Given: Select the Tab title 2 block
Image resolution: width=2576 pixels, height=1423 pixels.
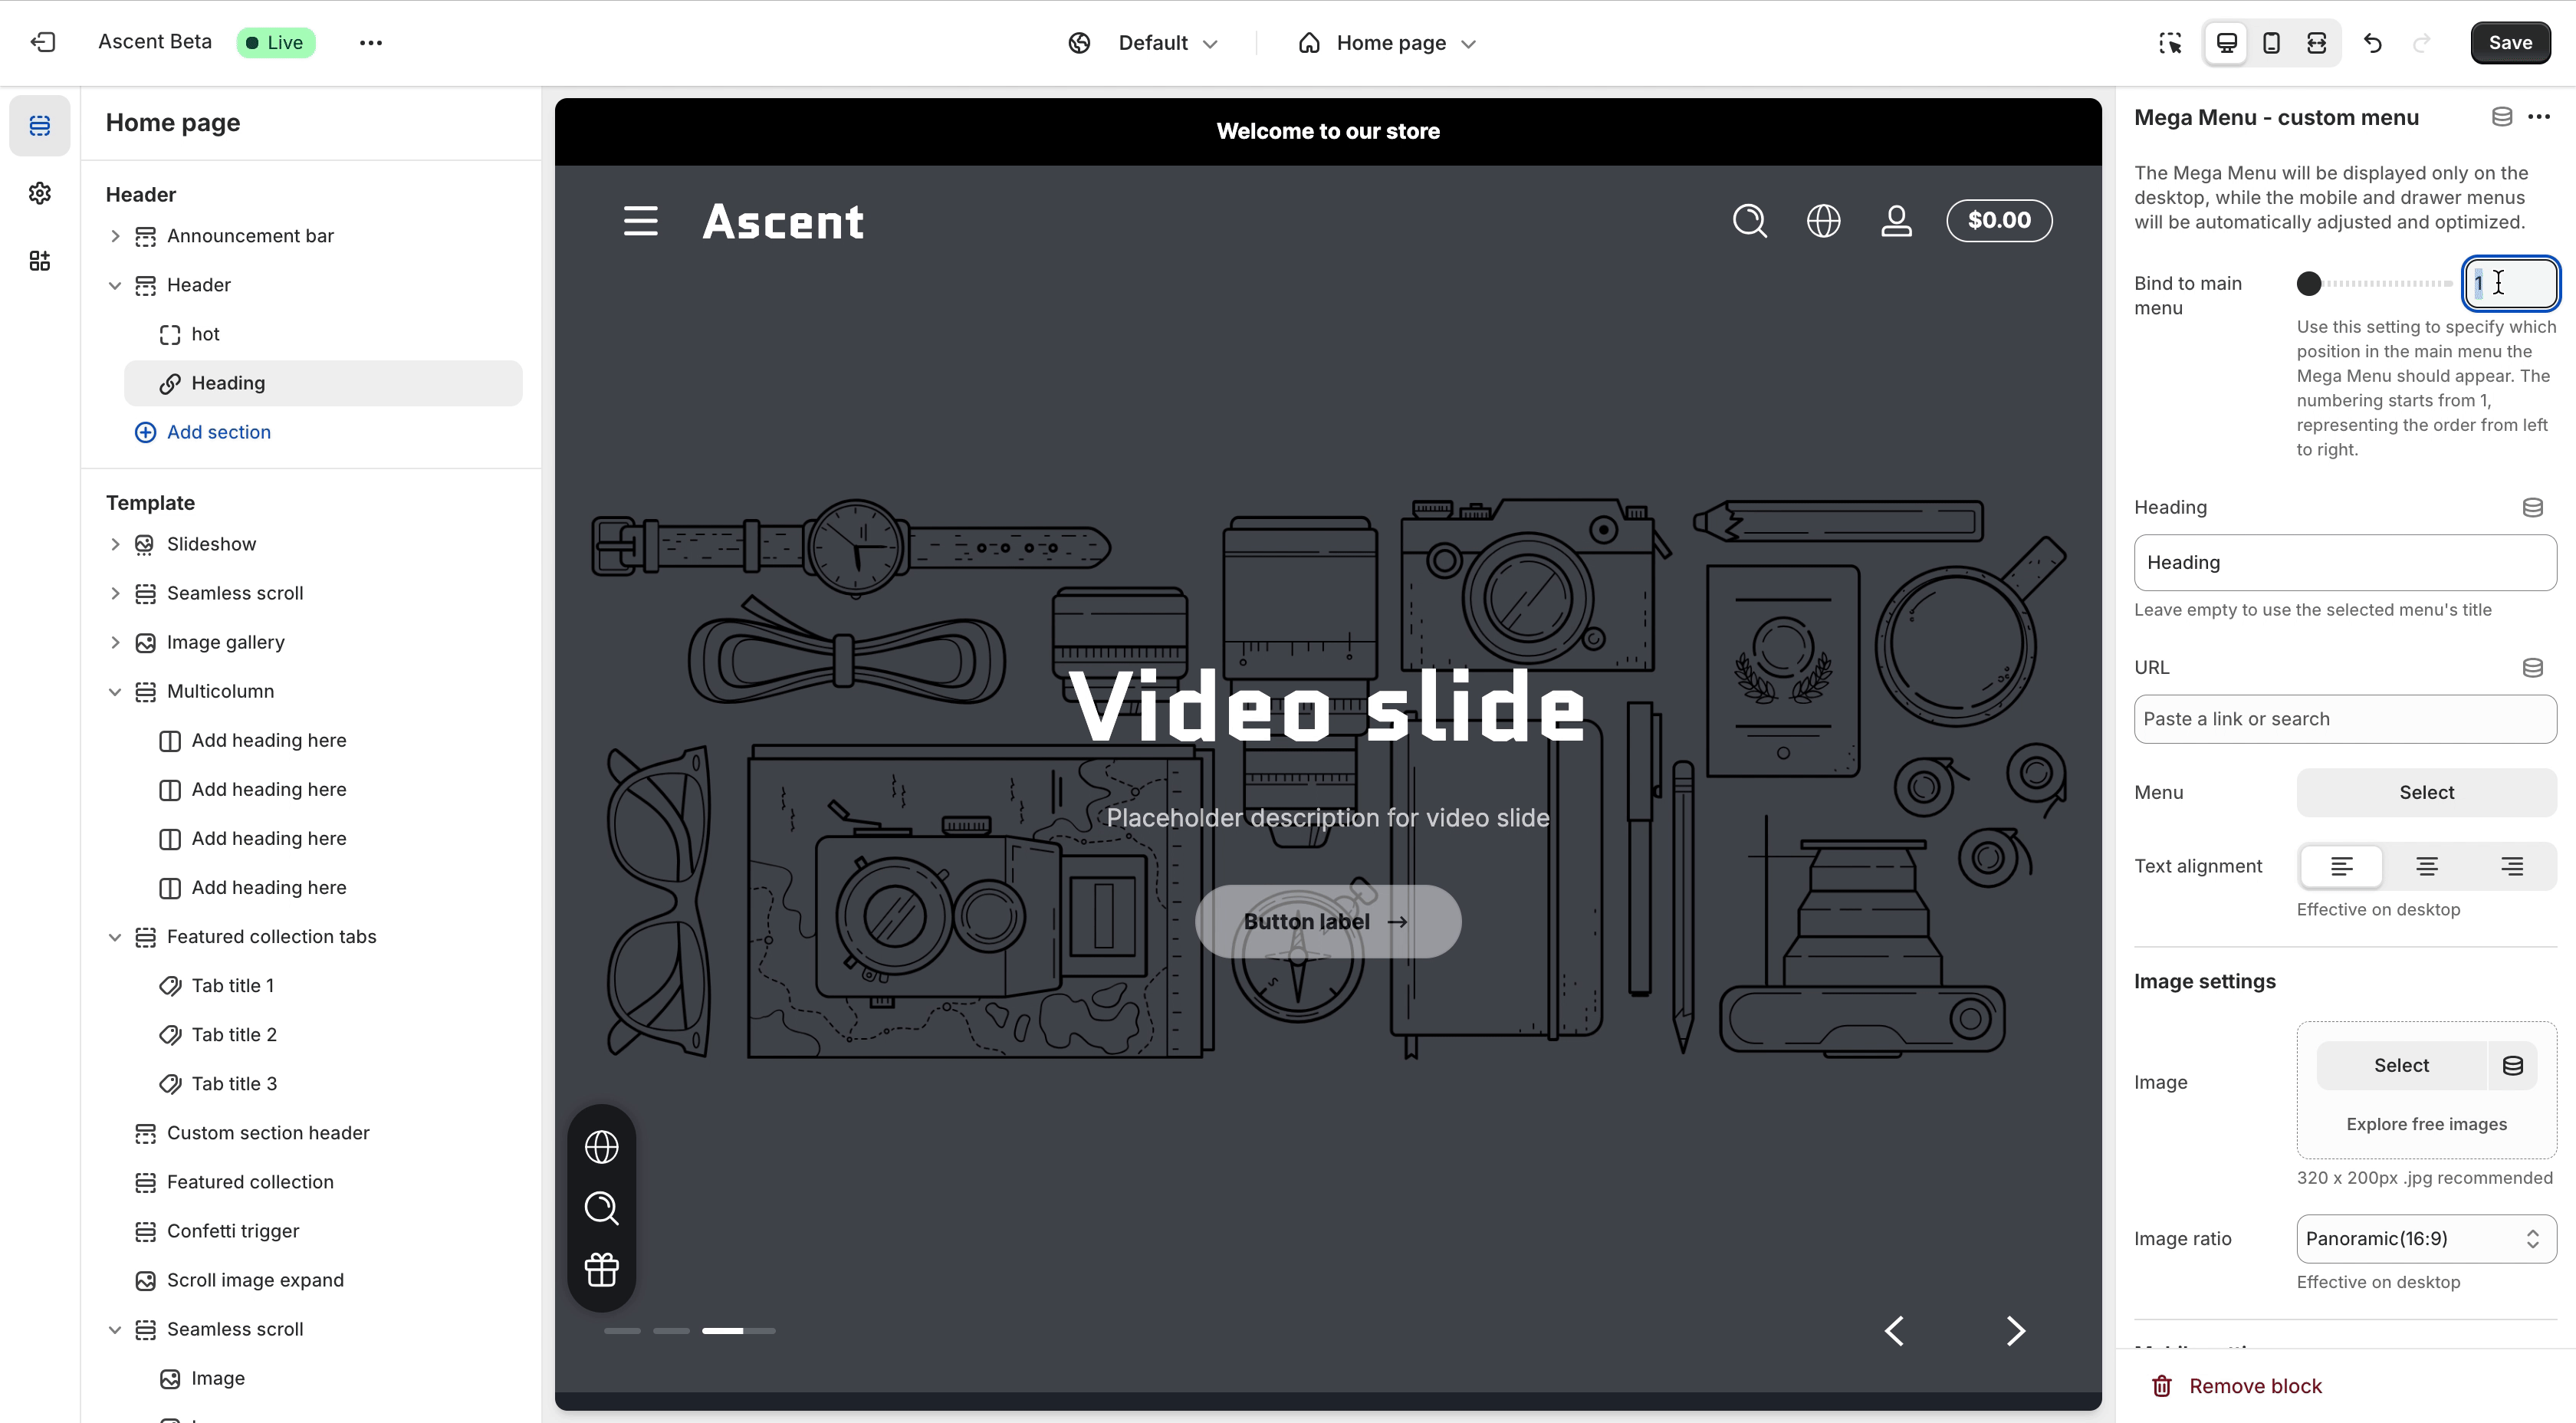Looking at the screenshot, I should tap(234, 1035).
